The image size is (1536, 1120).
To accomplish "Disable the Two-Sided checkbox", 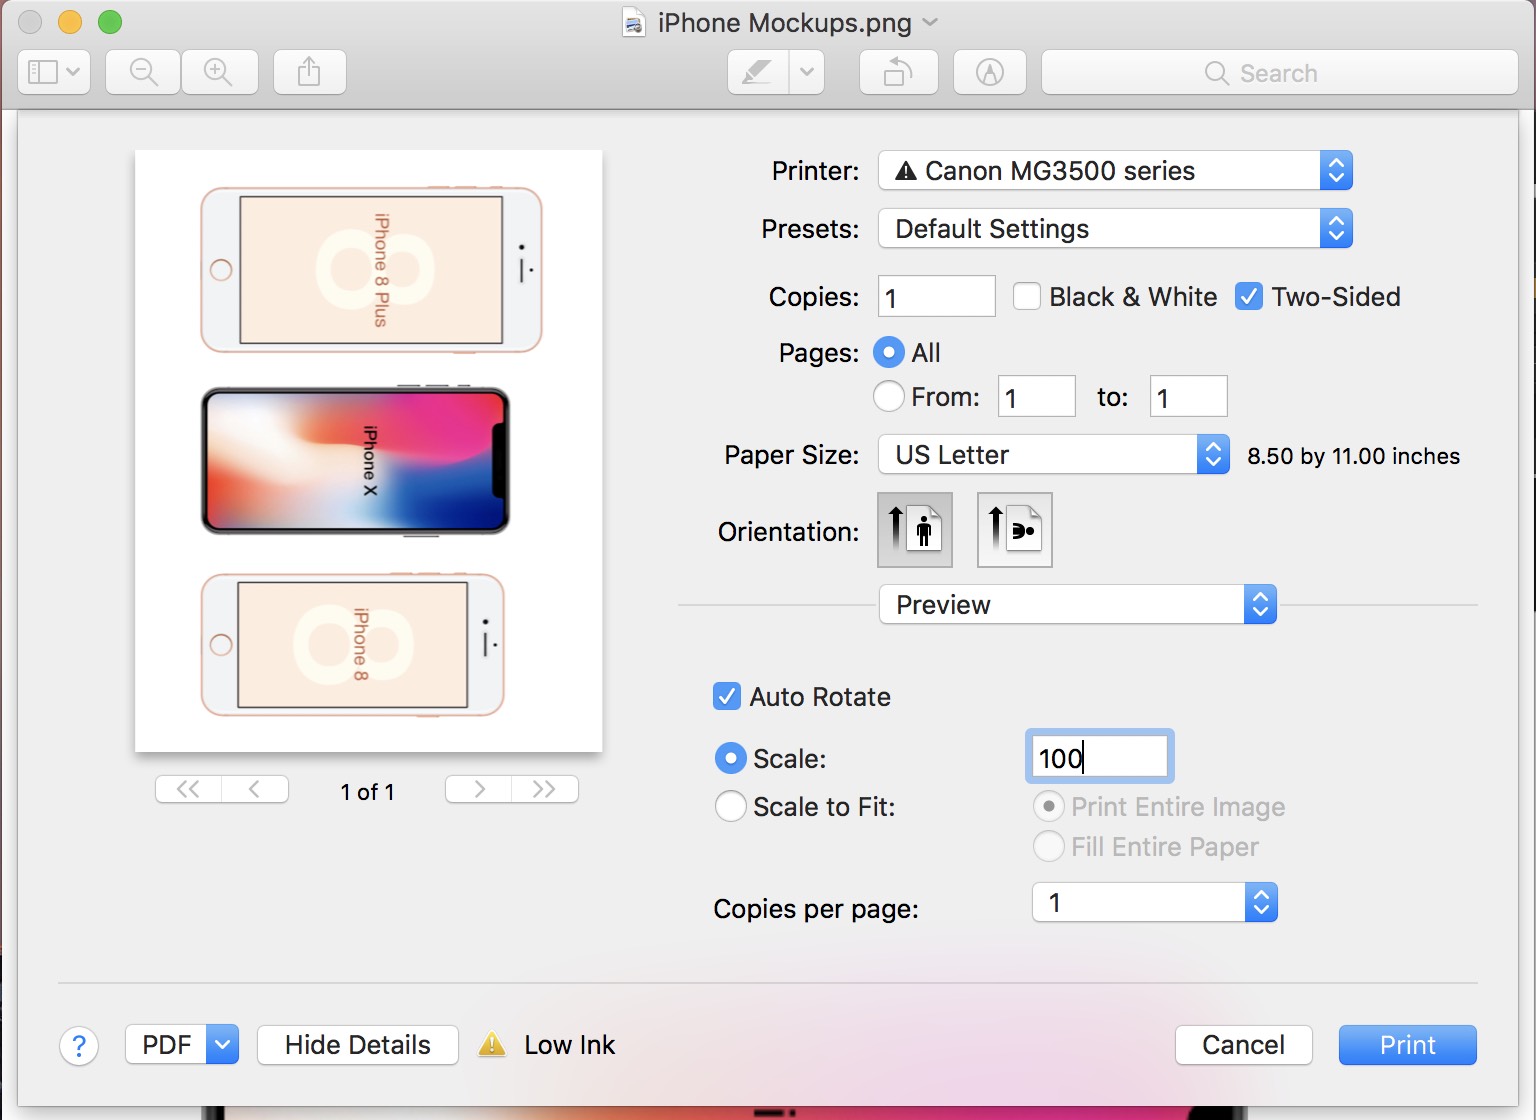I will point(1248,297).
